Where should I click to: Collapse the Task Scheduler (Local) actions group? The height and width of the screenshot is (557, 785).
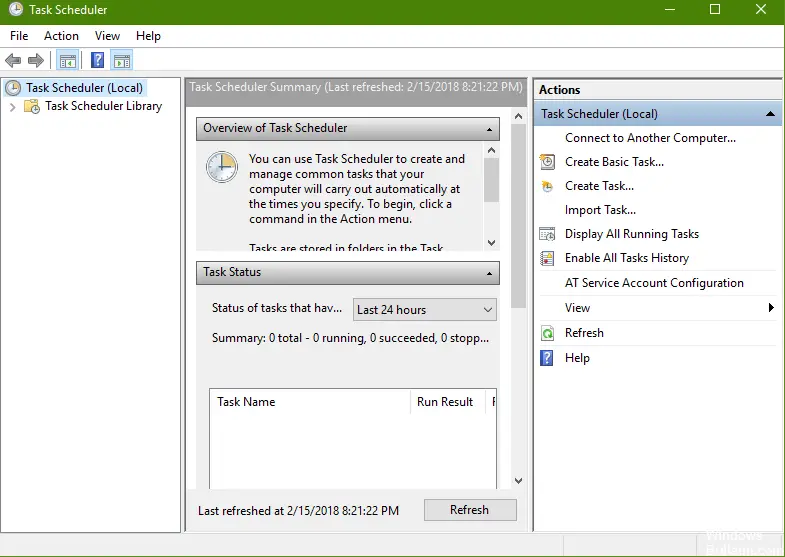click(x=770, y=114)
